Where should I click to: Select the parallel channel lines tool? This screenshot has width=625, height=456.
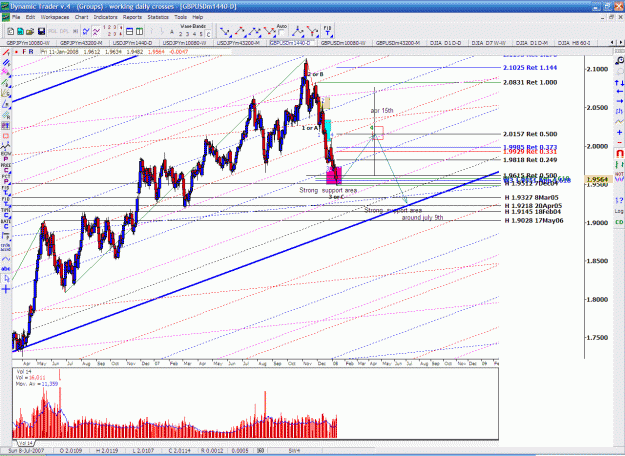tap(6, 63)
